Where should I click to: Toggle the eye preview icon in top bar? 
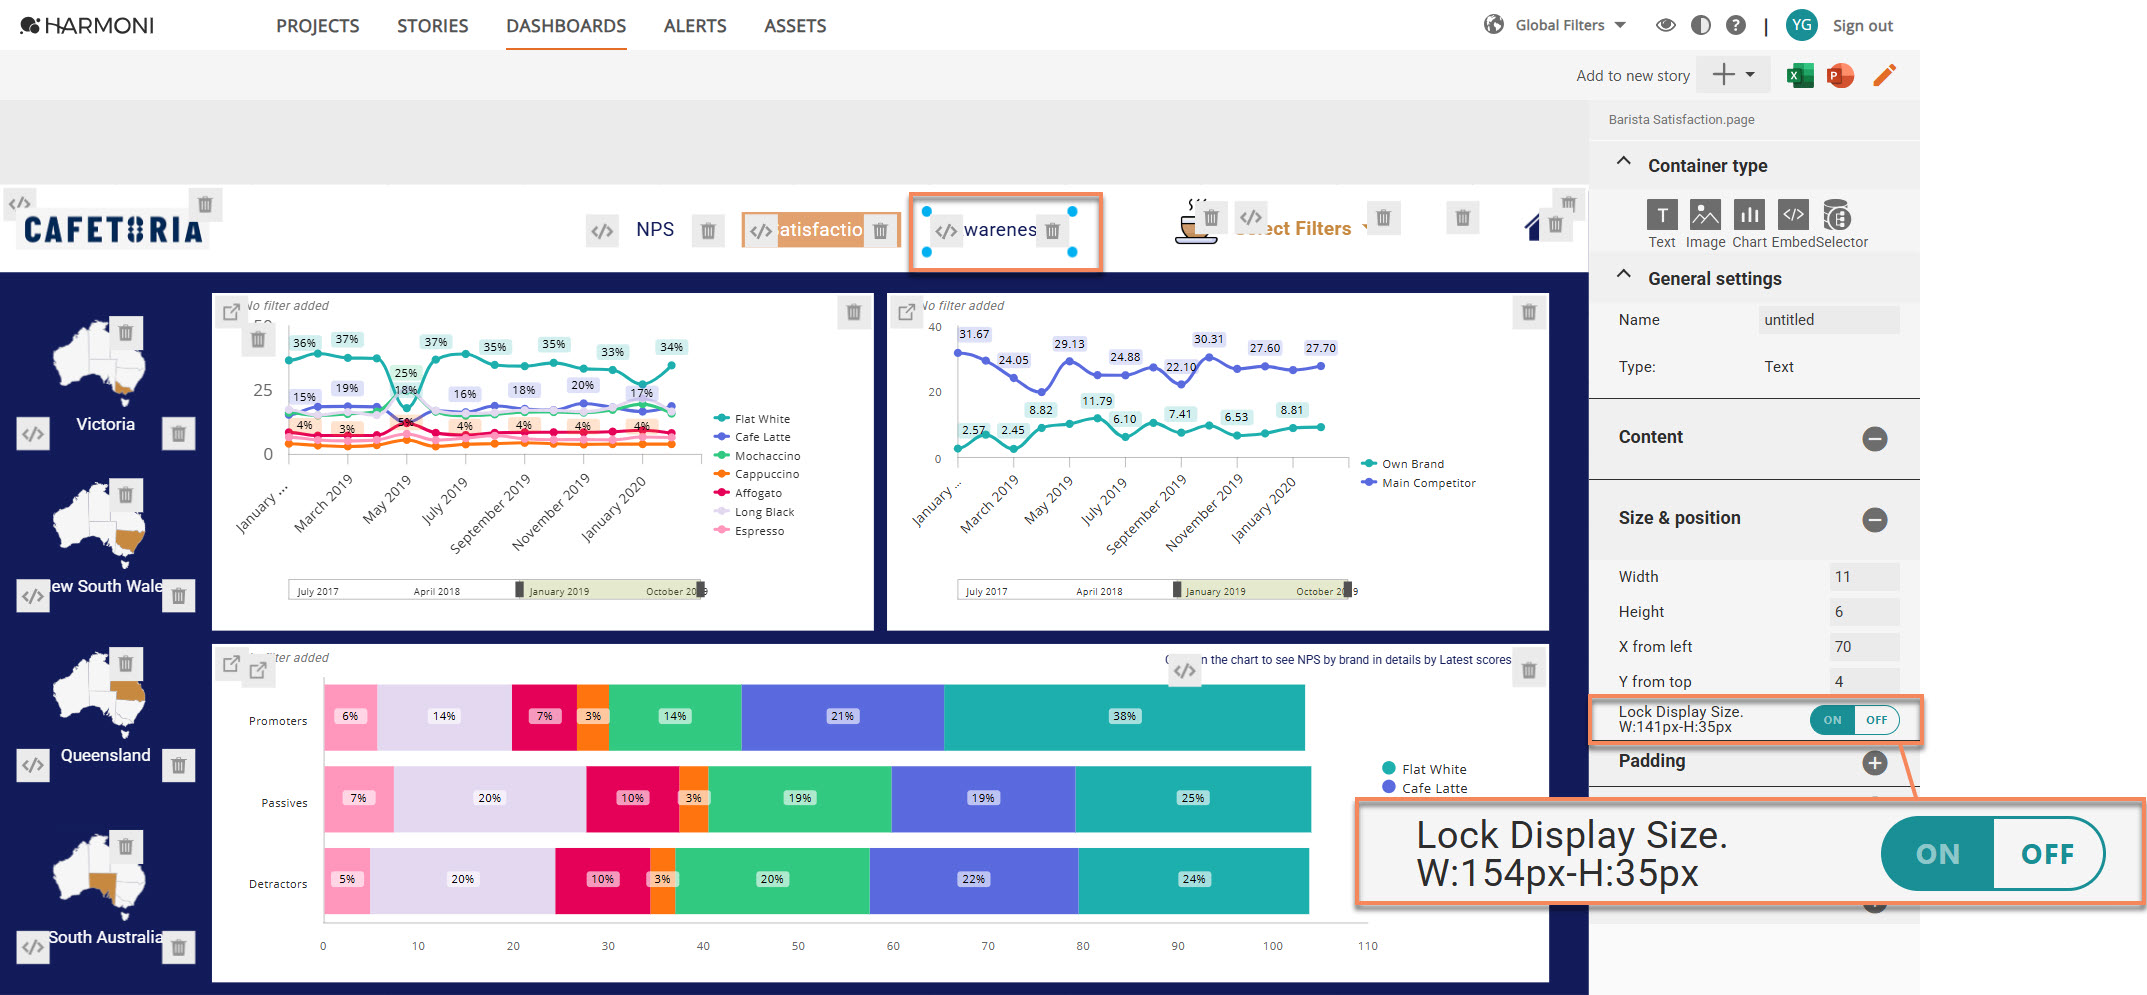pos(1666,25)
